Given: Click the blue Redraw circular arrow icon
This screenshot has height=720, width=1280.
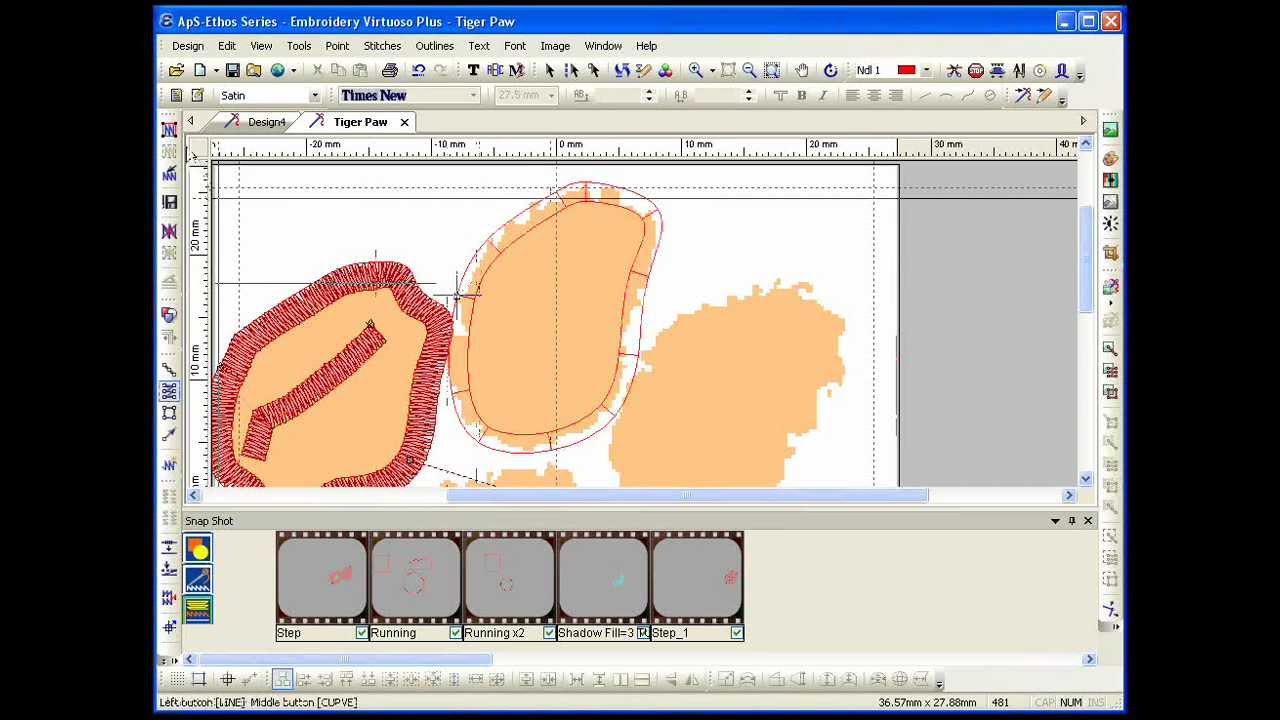Looking at the screenshot, I should pyautogui.click(x=830, y=70).
